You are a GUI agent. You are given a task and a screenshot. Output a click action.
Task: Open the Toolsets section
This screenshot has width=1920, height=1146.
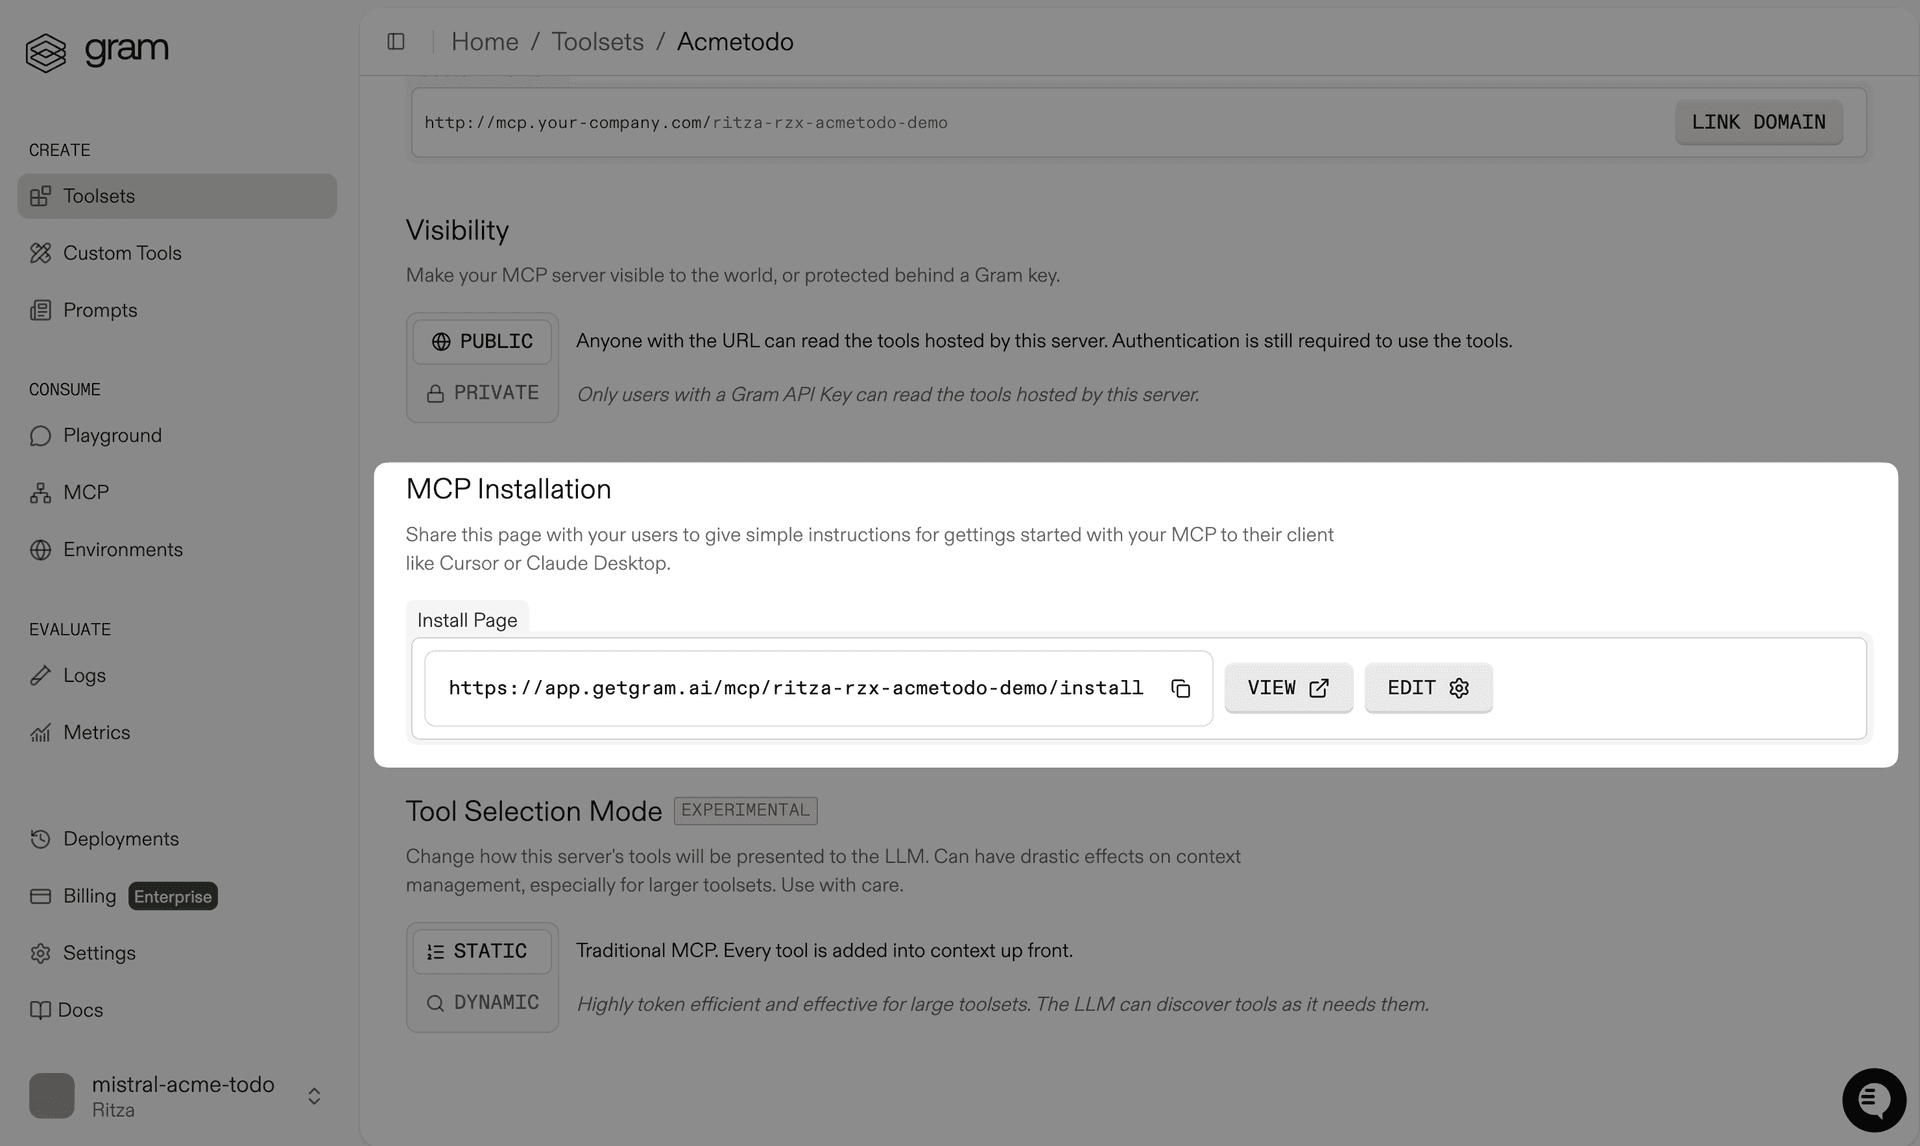100,196
